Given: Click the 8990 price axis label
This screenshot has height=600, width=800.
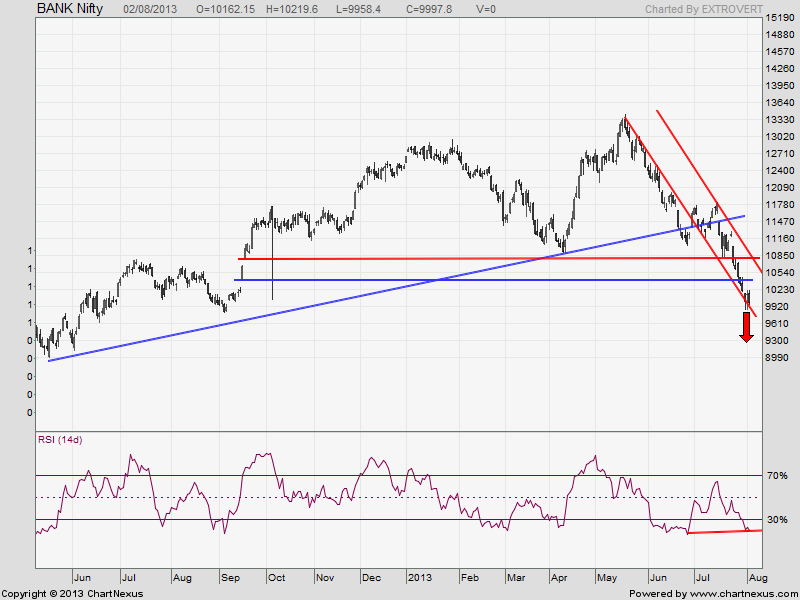Looking at the screenshot, I should 777,358.
